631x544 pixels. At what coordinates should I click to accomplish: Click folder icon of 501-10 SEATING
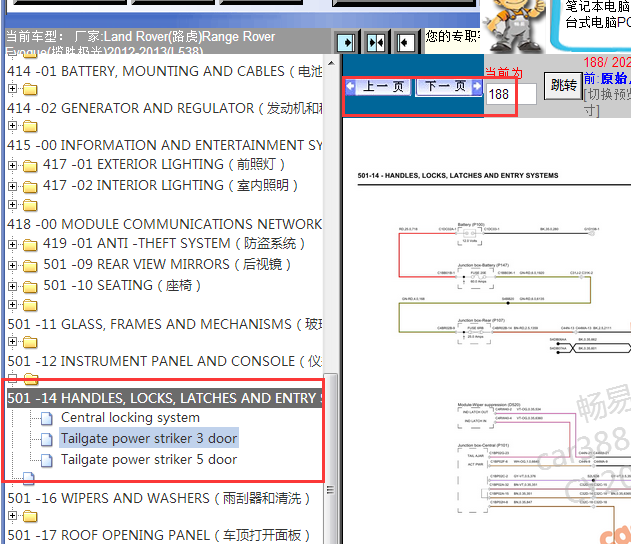30,287
